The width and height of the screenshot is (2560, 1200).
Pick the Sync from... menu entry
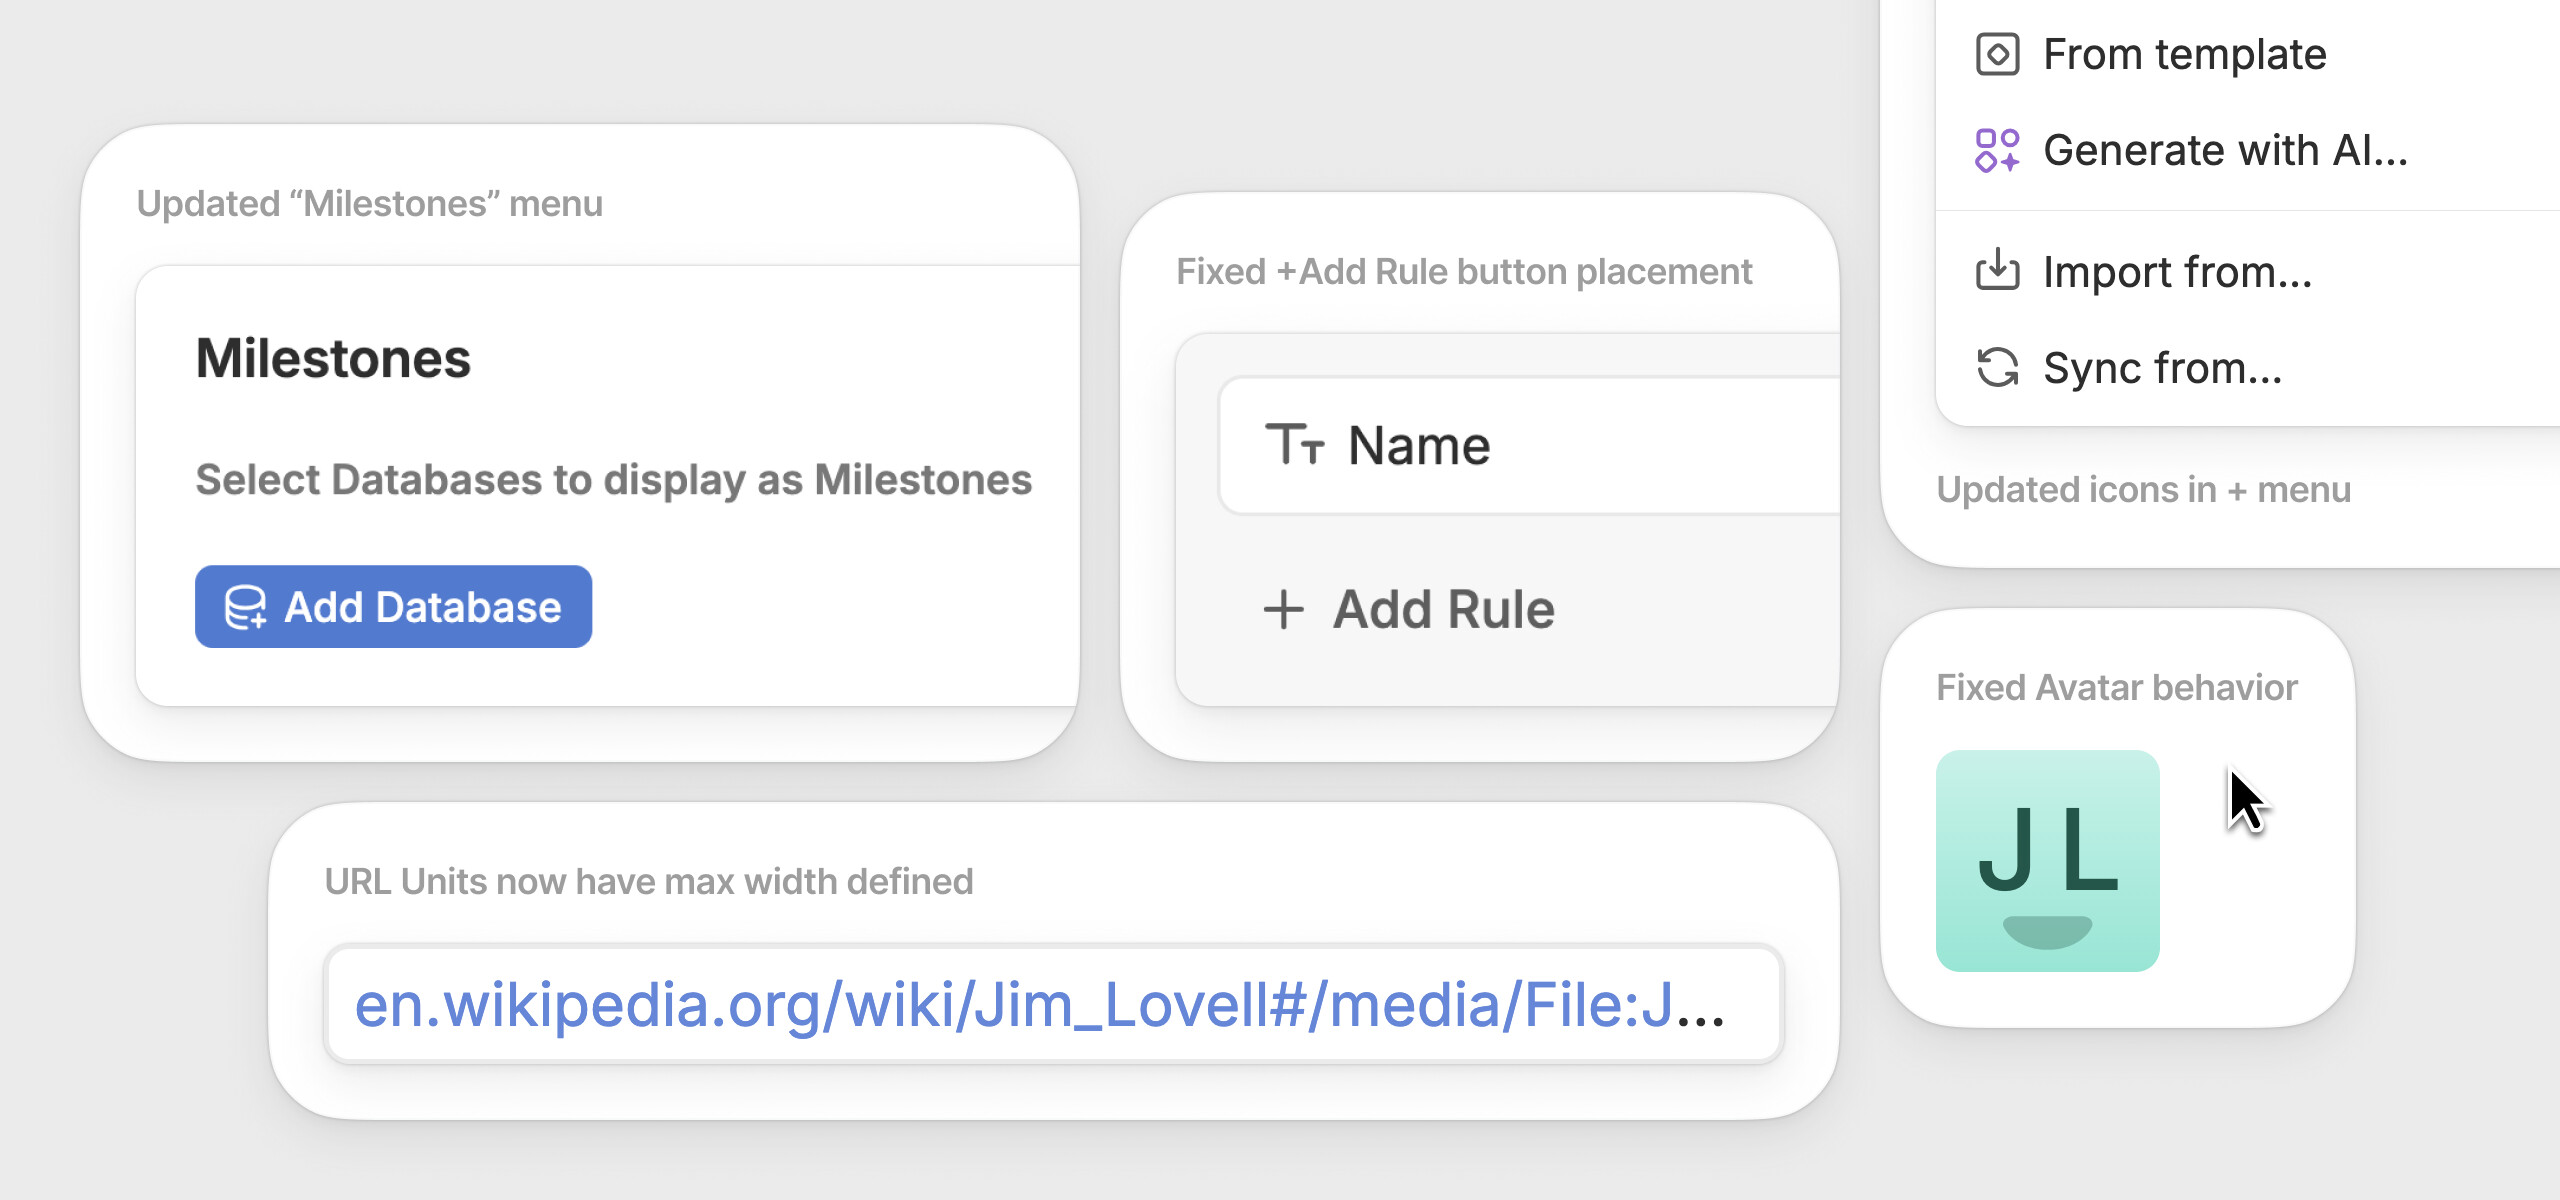(x=2162, y=368)
